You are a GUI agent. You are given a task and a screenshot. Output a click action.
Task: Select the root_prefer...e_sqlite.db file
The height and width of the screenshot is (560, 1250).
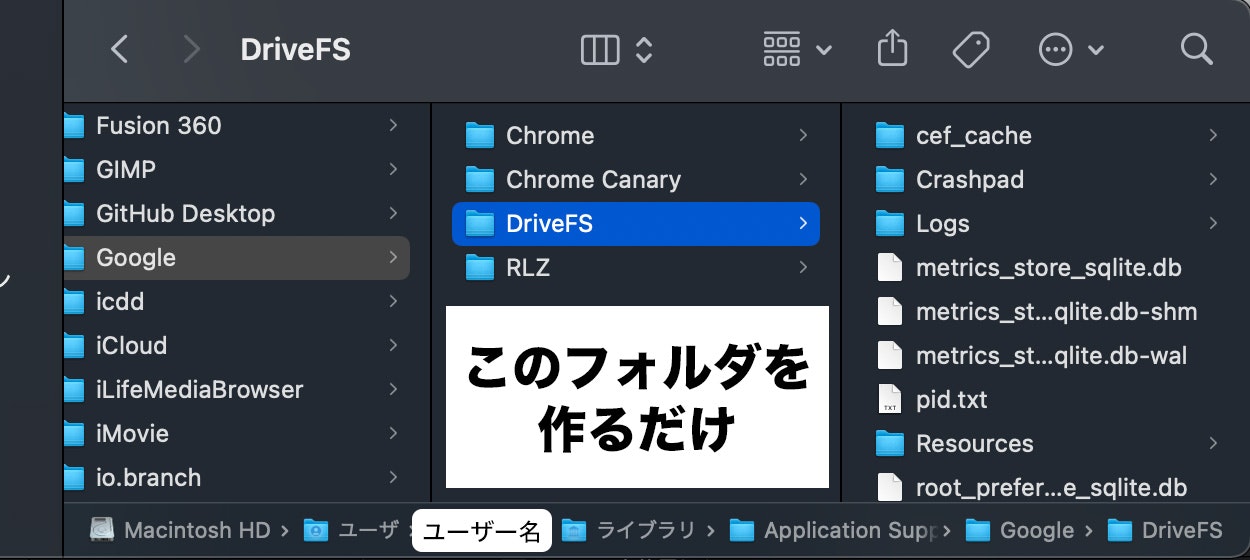pyautogui.click(x=1047, y=487)
